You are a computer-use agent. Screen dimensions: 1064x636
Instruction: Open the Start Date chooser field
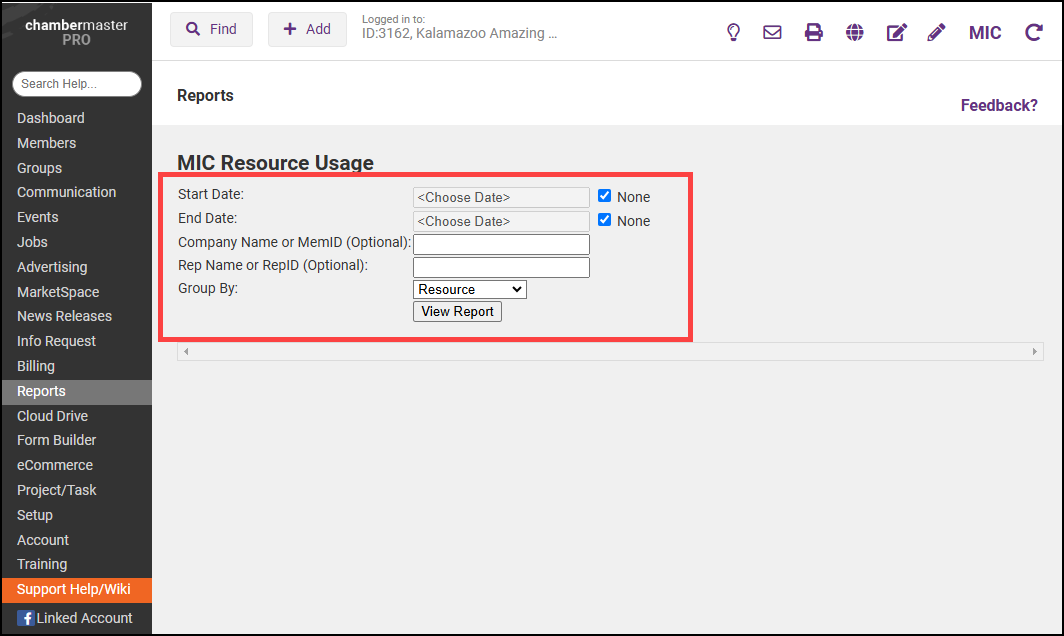(501, 197)
